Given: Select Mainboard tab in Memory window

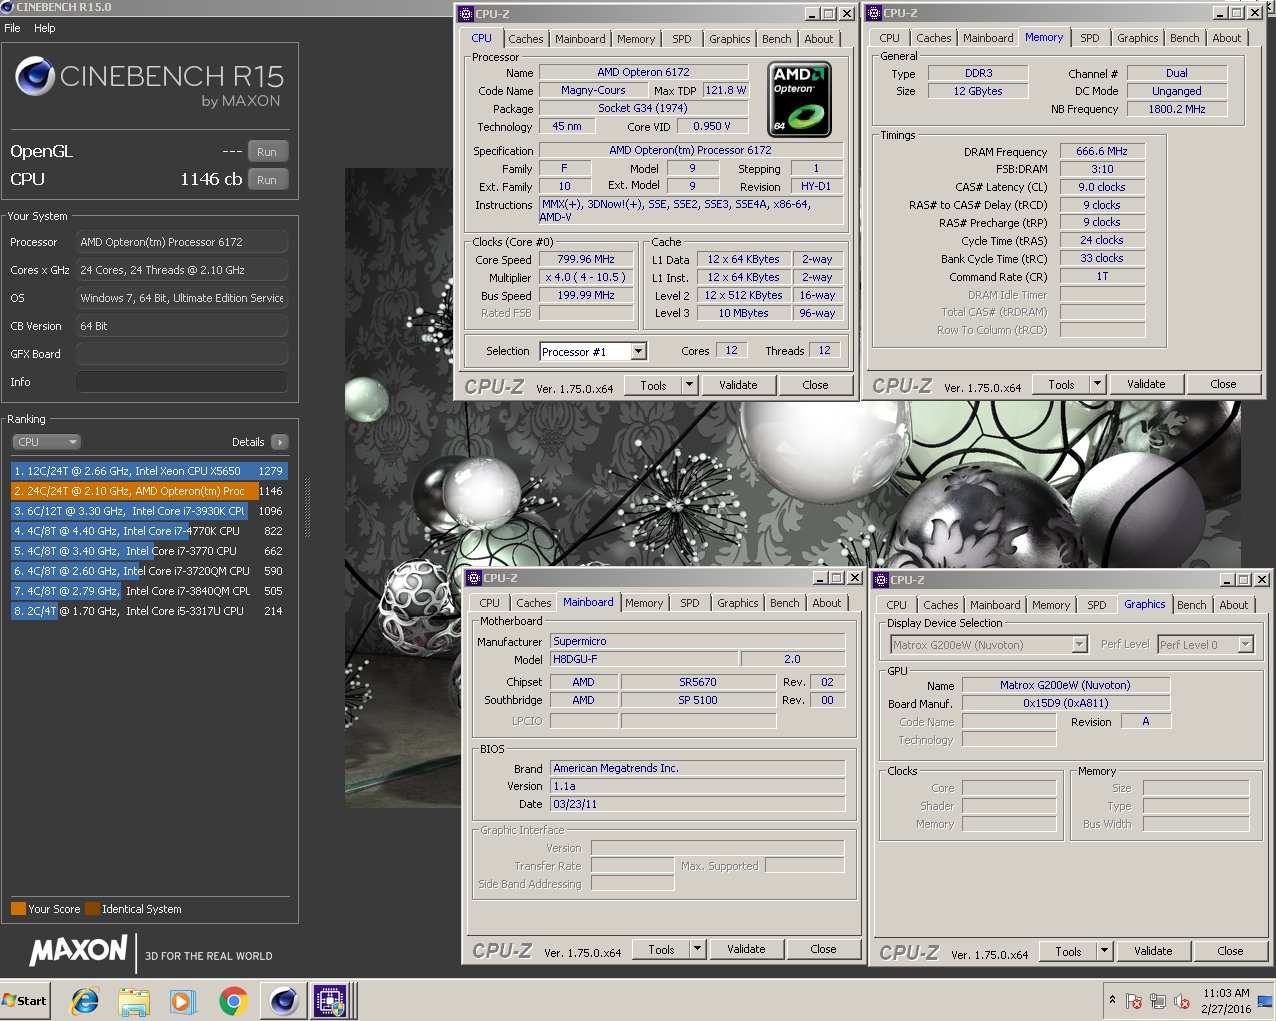Looking at the screenshot, I should (x=988, y=38).
